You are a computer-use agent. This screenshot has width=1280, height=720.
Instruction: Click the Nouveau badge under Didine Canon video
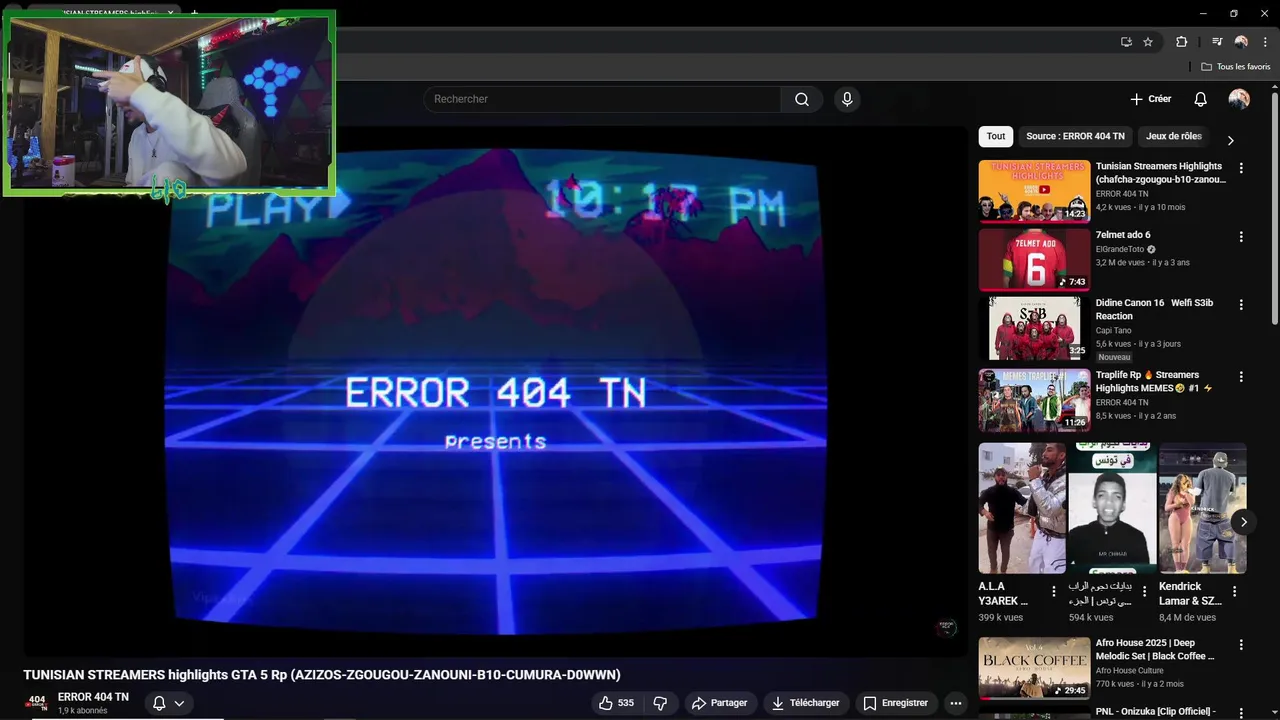[x=1114, y=357]
